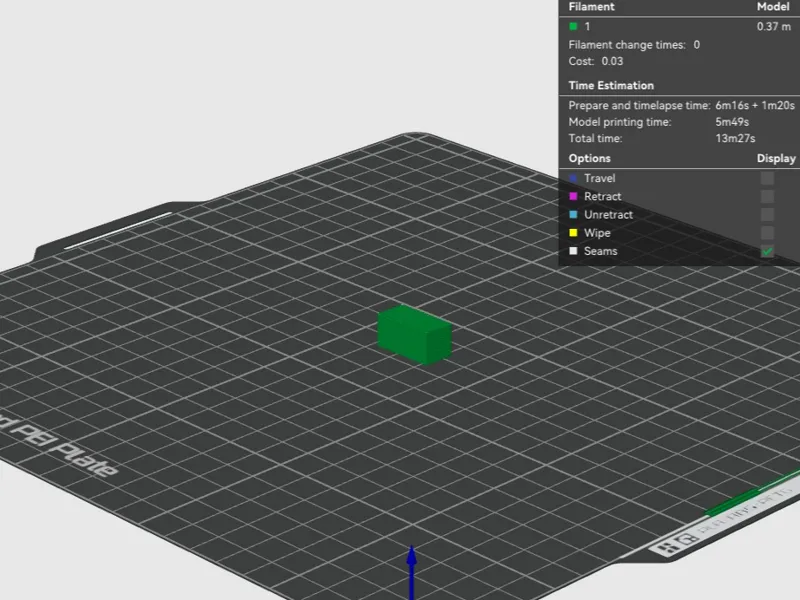Click the 'Unretract' option label

pos(608,215)
